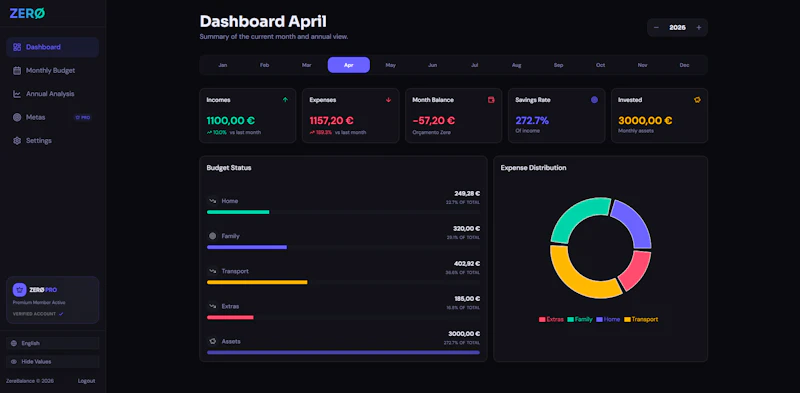Click the Monthly Budget calendar icon

pos(17,70)
